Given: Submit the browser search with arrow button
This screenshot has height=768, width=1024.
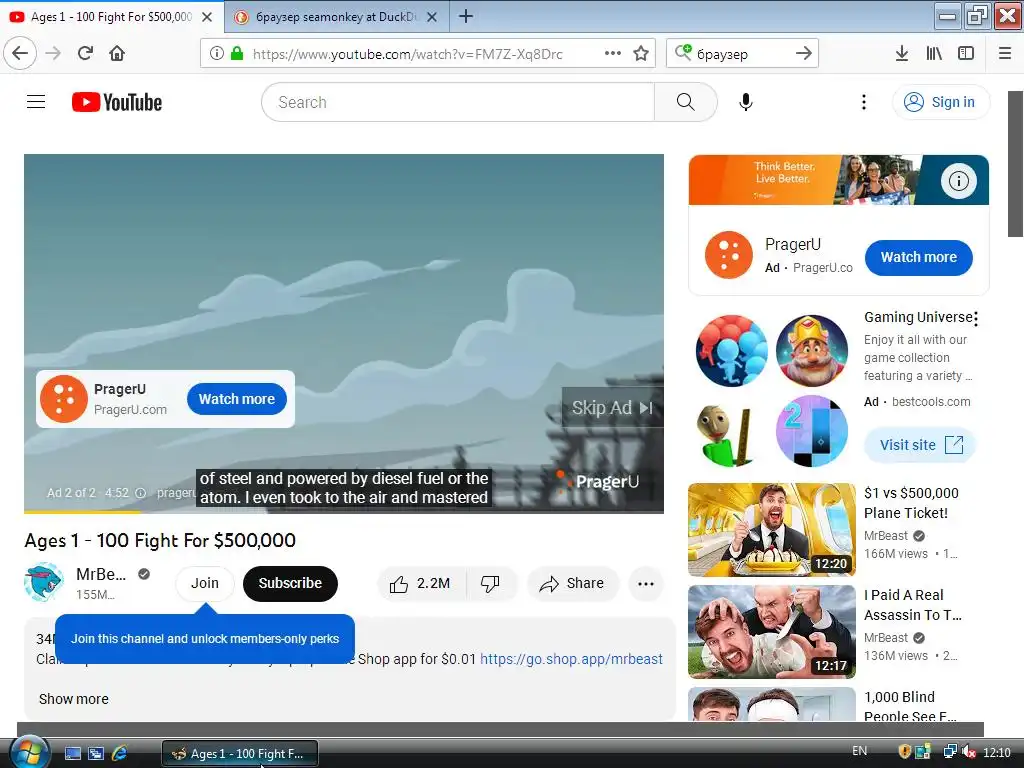Looking at the screenshot, I should pyautogui.click(x=804, y=54).
